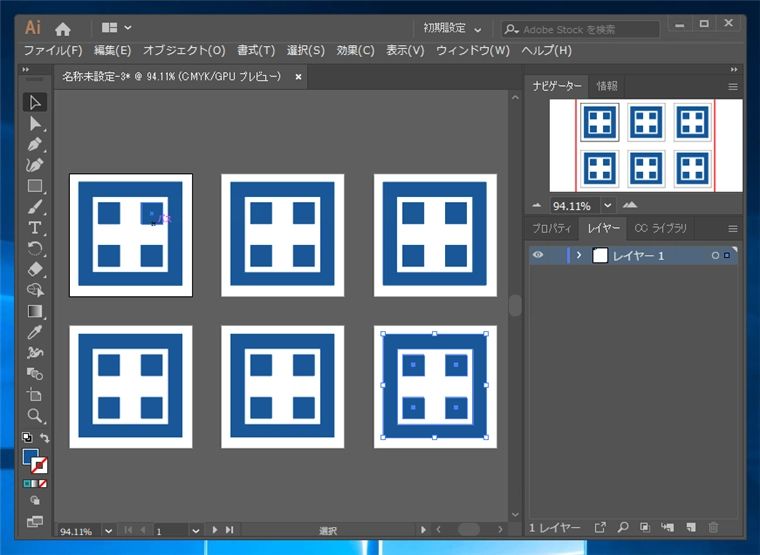Toggle the target circle of レイヤー 1
760x555 pixels.
tap(715, 256)
